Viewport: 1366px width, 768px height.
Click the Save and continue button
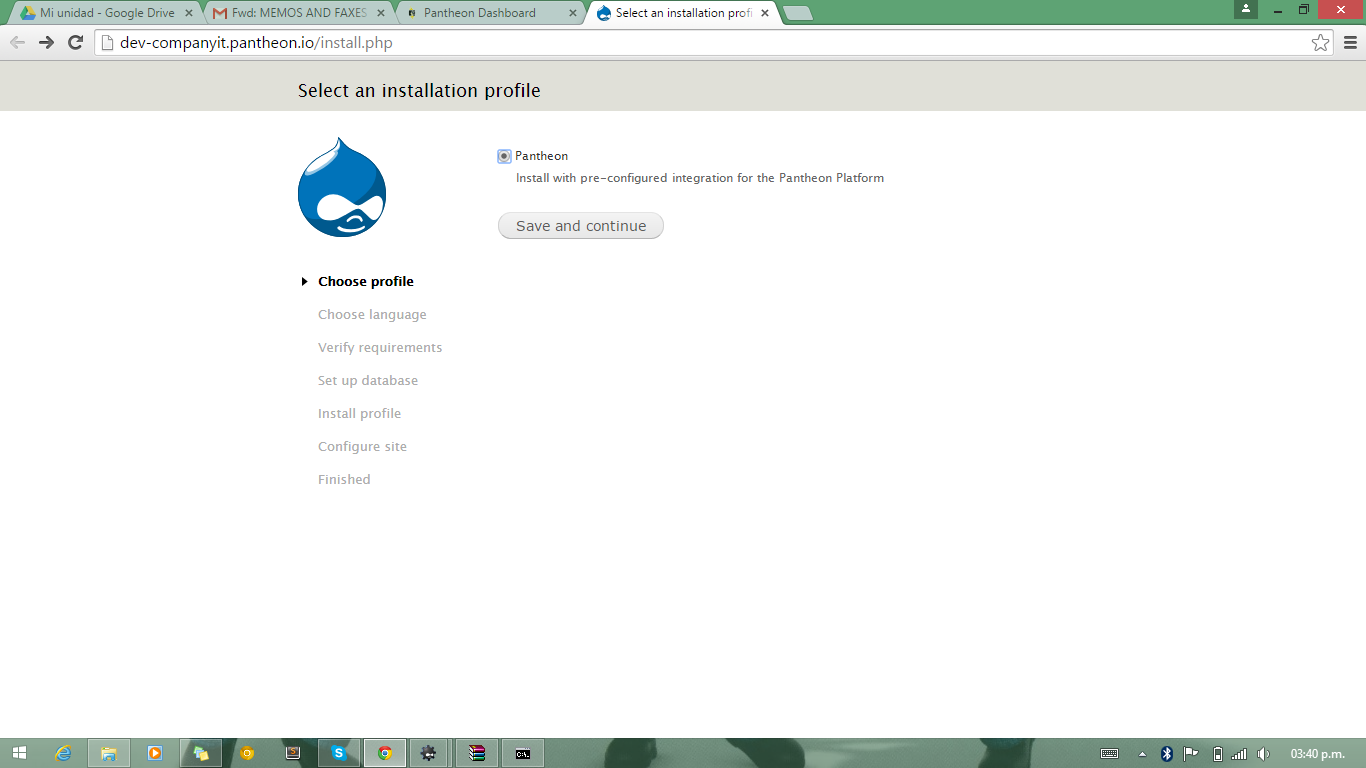click(580, 226)
